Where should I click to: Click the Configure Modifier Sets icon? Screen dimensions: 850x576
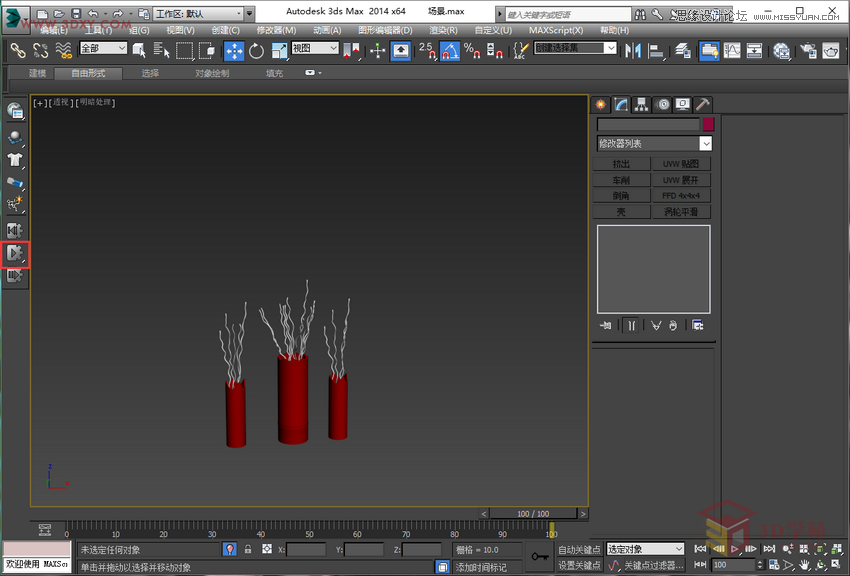coord(697,325)
